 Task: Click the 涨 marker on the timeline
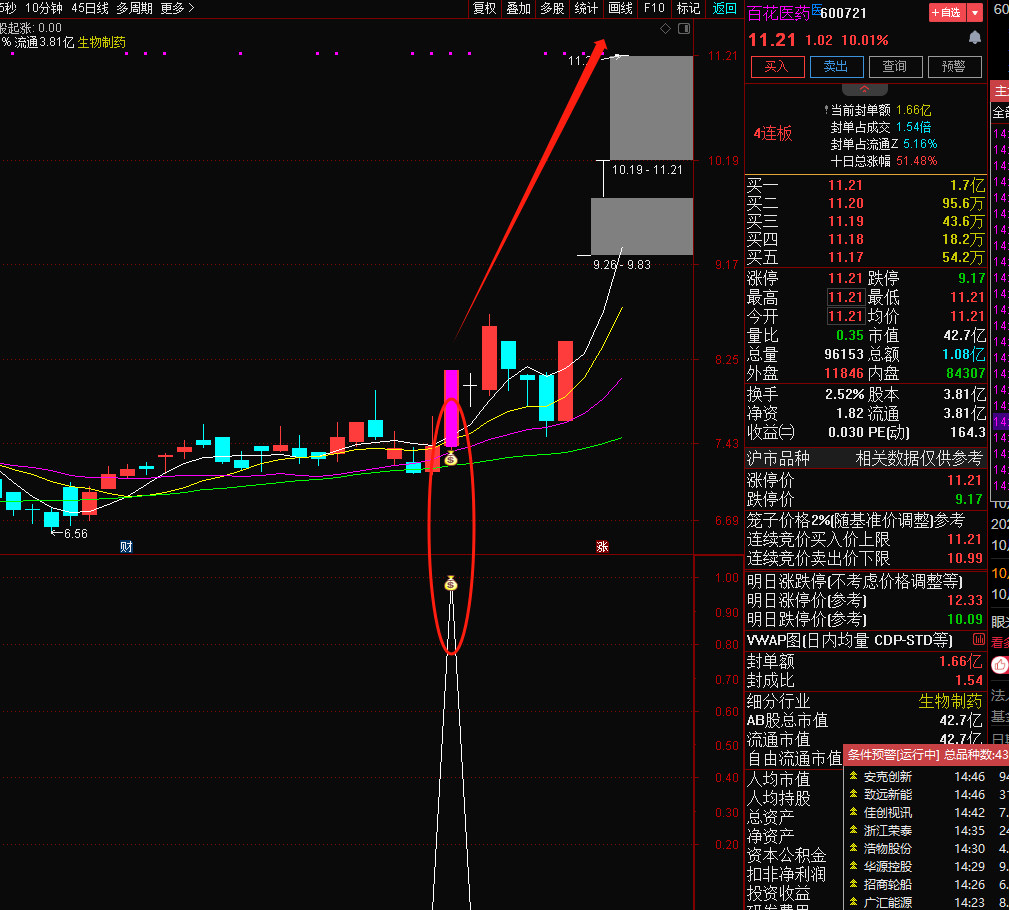pos(602,546)
